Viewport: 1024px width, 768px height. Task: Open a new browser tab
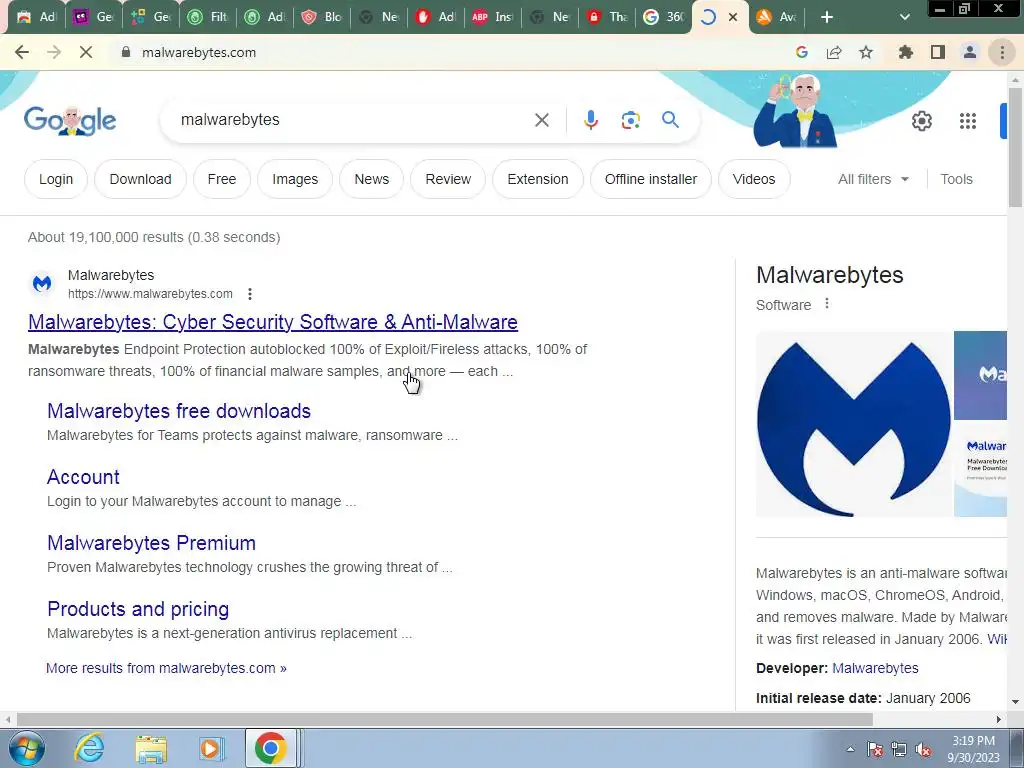(x=827, y=17)
